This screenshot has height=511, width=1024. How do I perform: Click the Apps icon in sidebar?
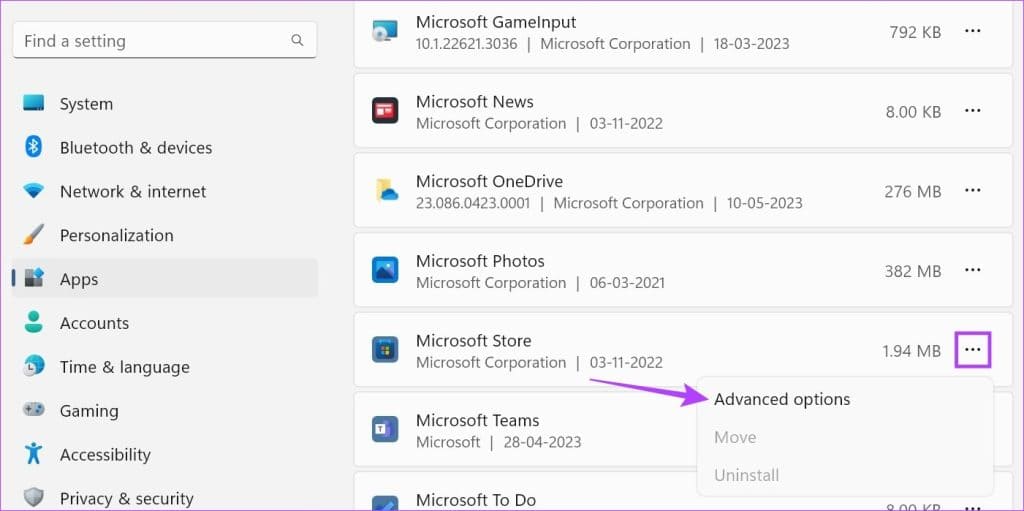point(33,278)
